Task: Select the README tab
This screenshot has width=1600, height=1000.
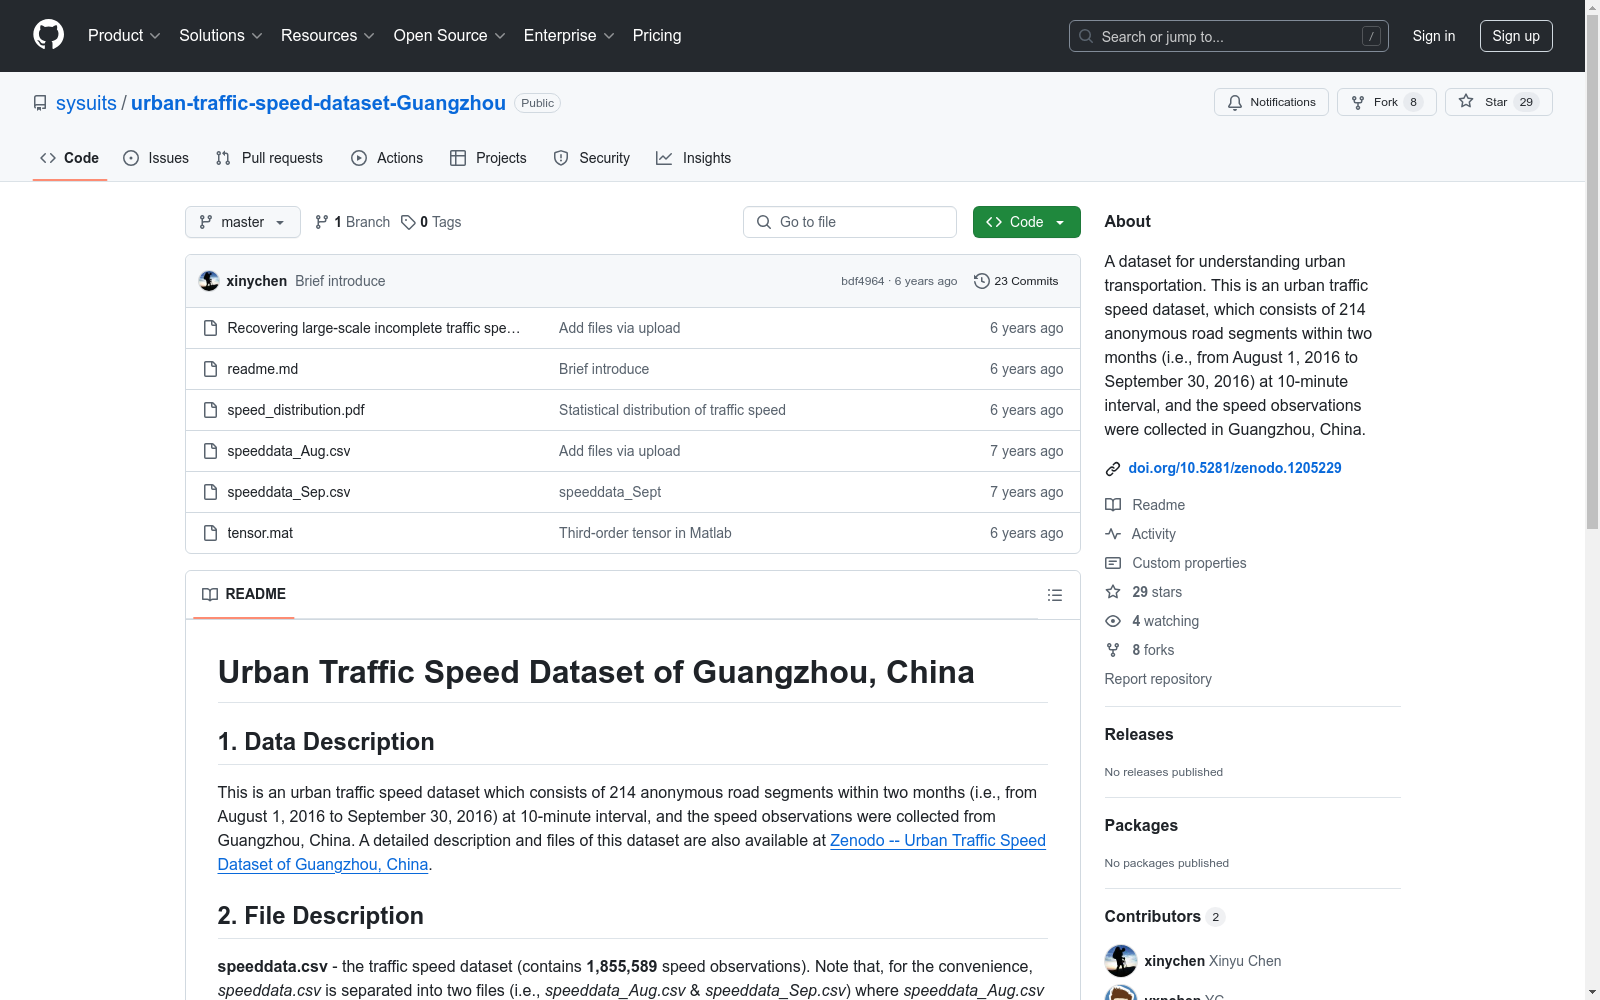Action: 244,594
